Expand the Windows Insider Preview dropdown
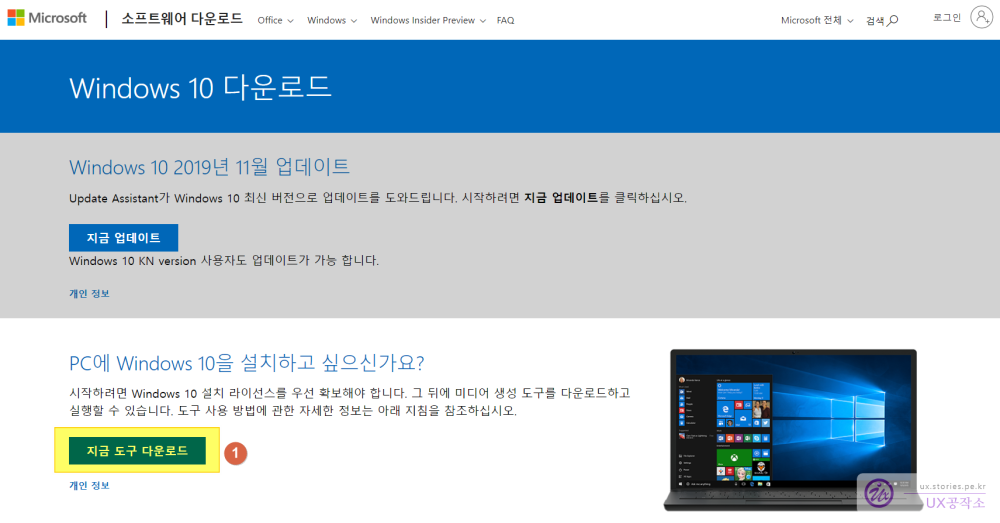1000x523 pixels. coord(428,20)
